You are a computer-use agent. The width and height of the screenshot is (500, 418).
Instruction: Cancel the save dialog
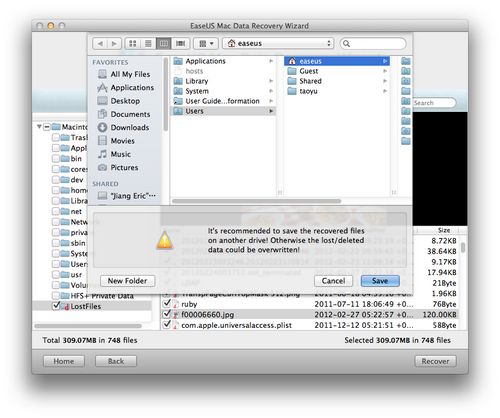coord(333,281)
